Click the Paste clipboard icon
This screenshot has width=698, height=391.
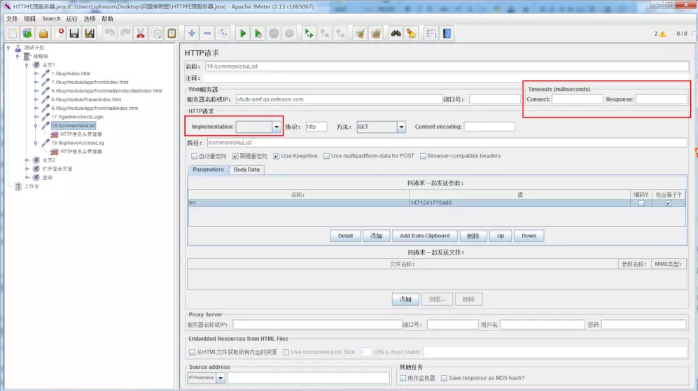tap(172, 33)
